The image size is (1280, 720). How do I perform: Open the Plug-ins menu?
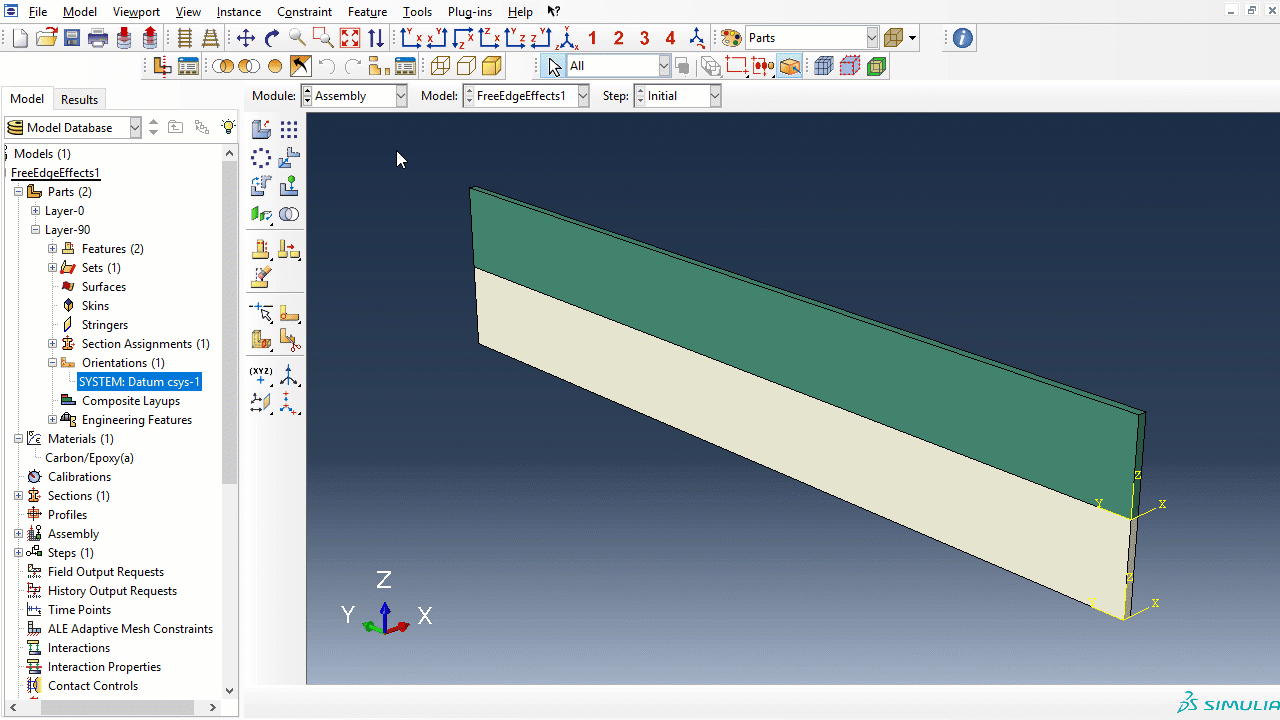pos(470,12)
